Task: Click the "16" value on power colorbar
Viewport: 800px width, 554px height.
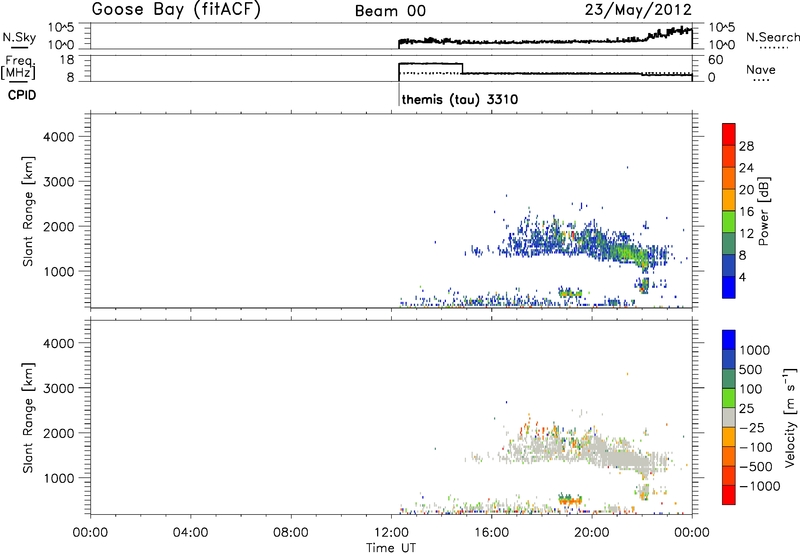Action: click(x=746, y=212)
